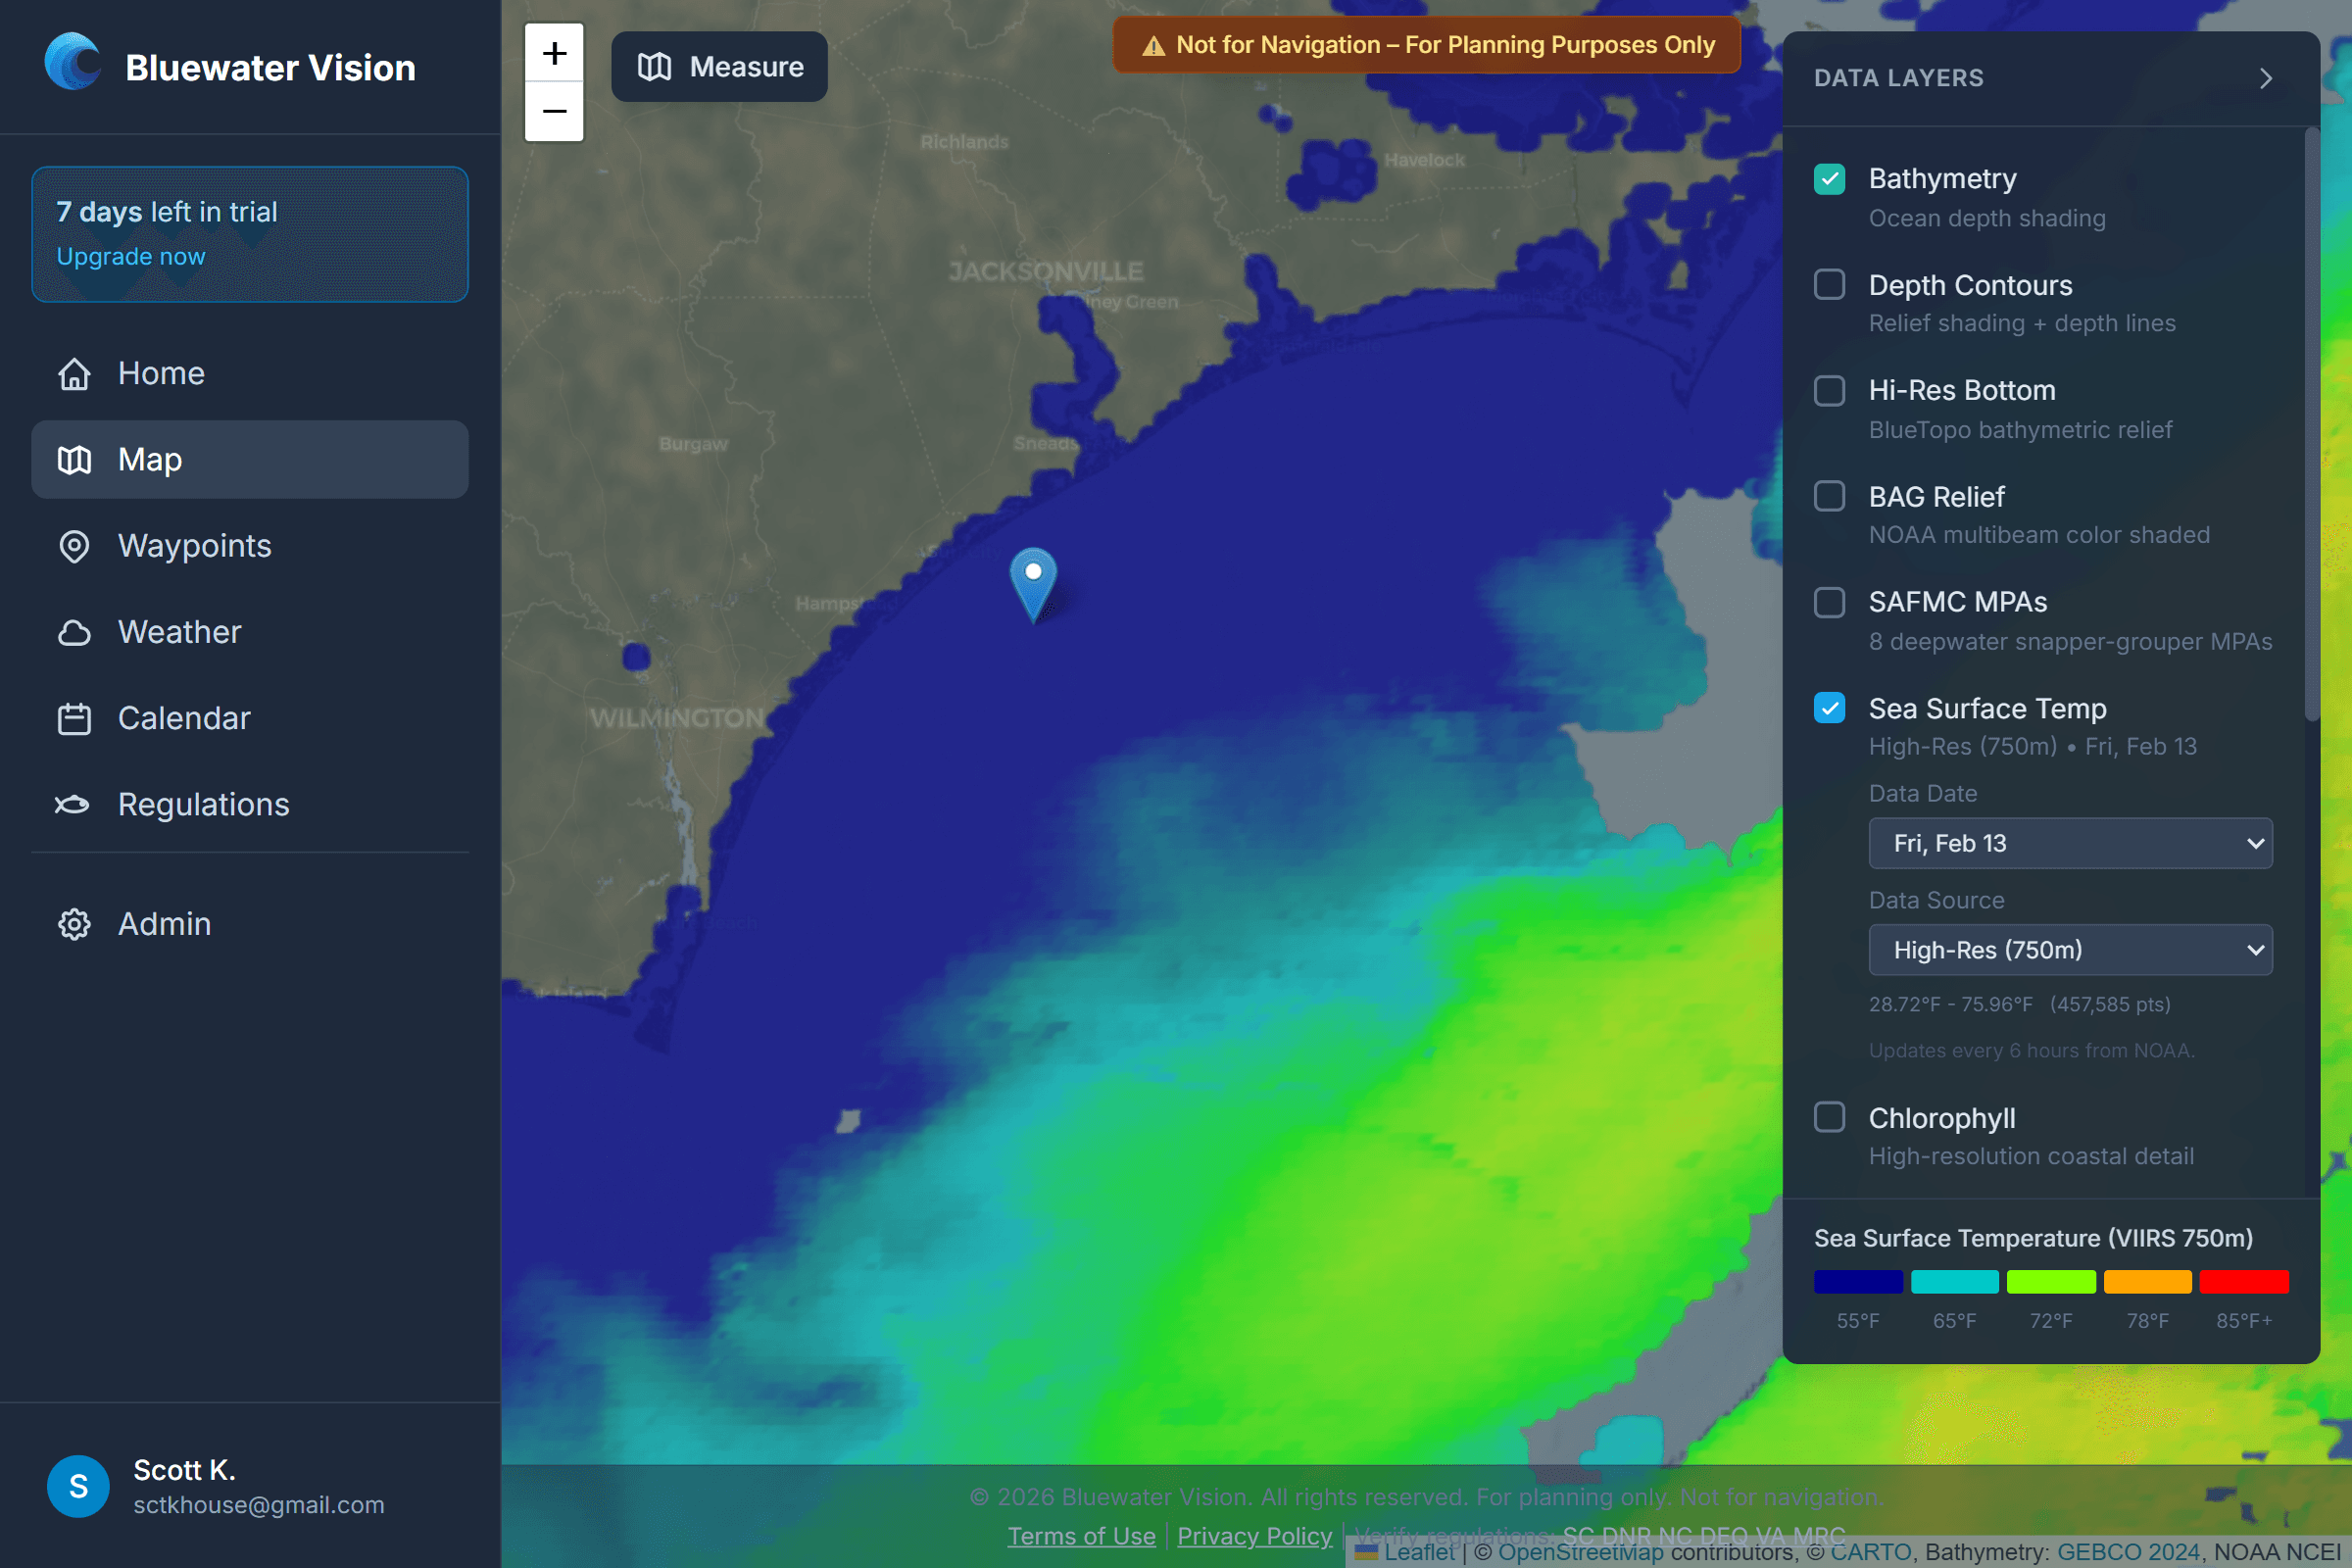
Task: Select the Map icon in sidebar
Action: click(x=74, y=459)
